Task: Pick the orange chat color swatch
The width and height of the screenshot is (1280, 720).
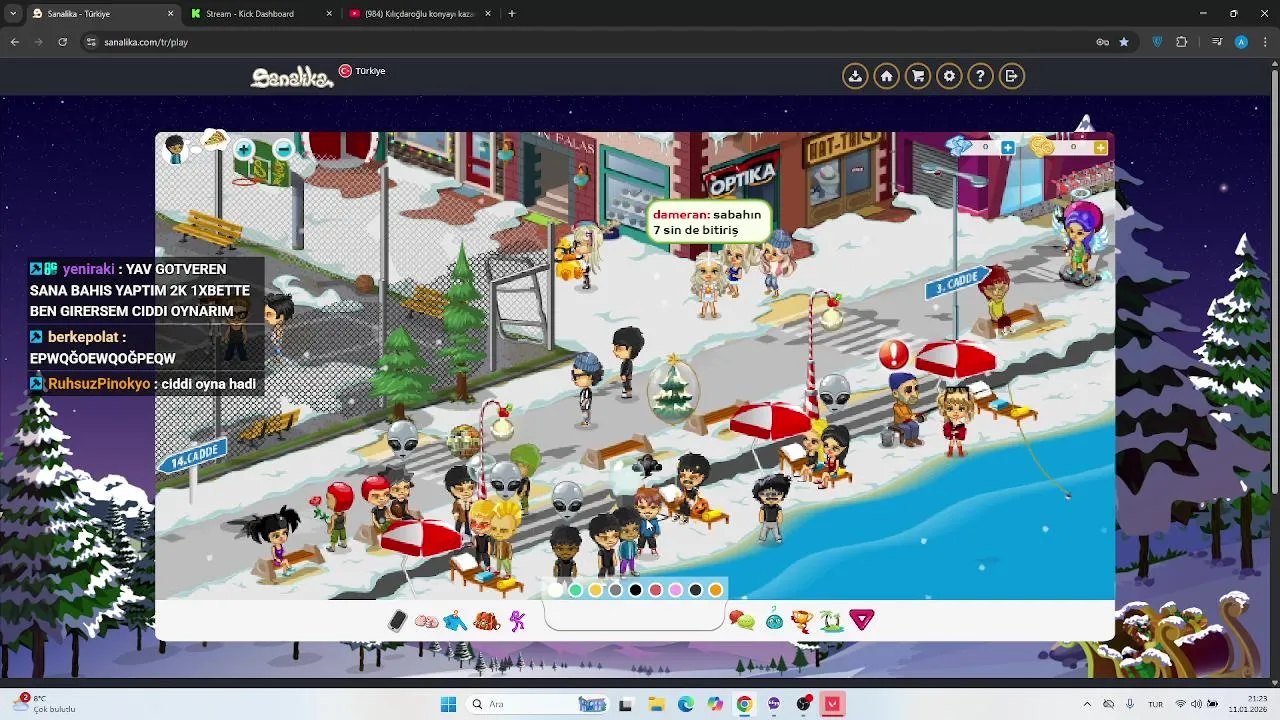Action: point(716,590)
